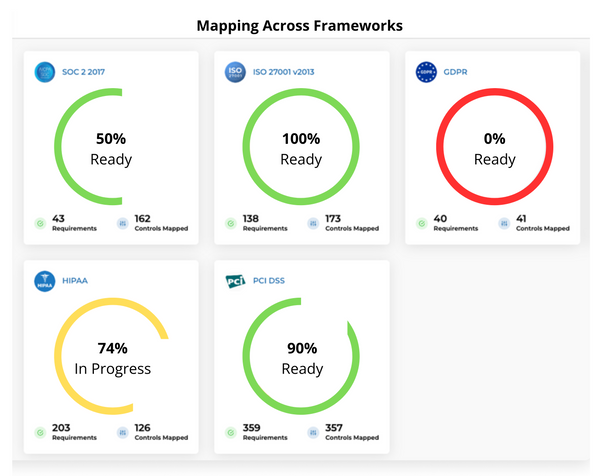Viewport: 600px width, 476px height.
Task: Click the ISO 27001 badge icon
Action: (236, 72)
